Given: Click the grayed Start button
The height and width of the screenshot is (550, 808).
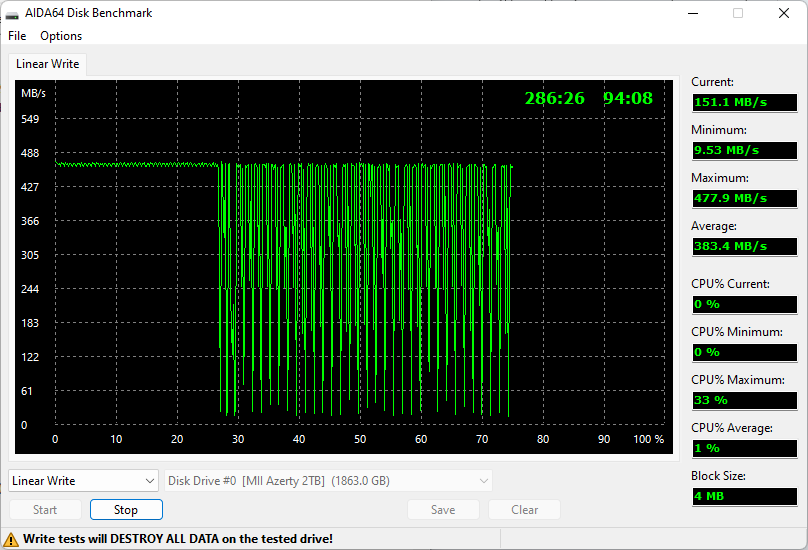Looking at the screenshot, I should pos(45,510).
